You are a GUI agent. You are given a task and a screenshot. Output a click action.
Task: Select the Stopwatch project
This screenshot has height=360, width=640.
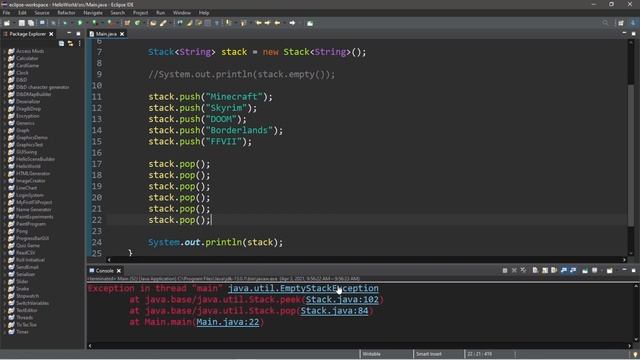tap(28, 296)
